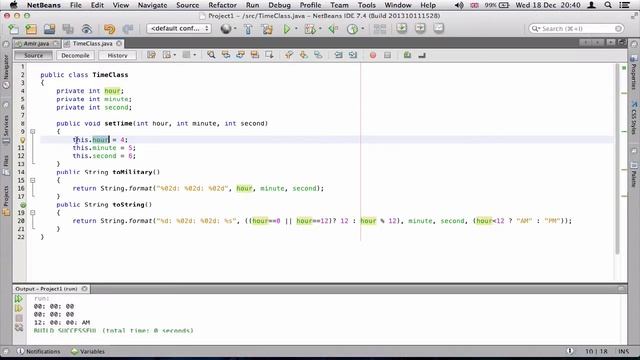Click the Last Edit icon in editor toolbar
Image resolution: width=640 pixels, height=360 pixels.
(x=151, y=55)
